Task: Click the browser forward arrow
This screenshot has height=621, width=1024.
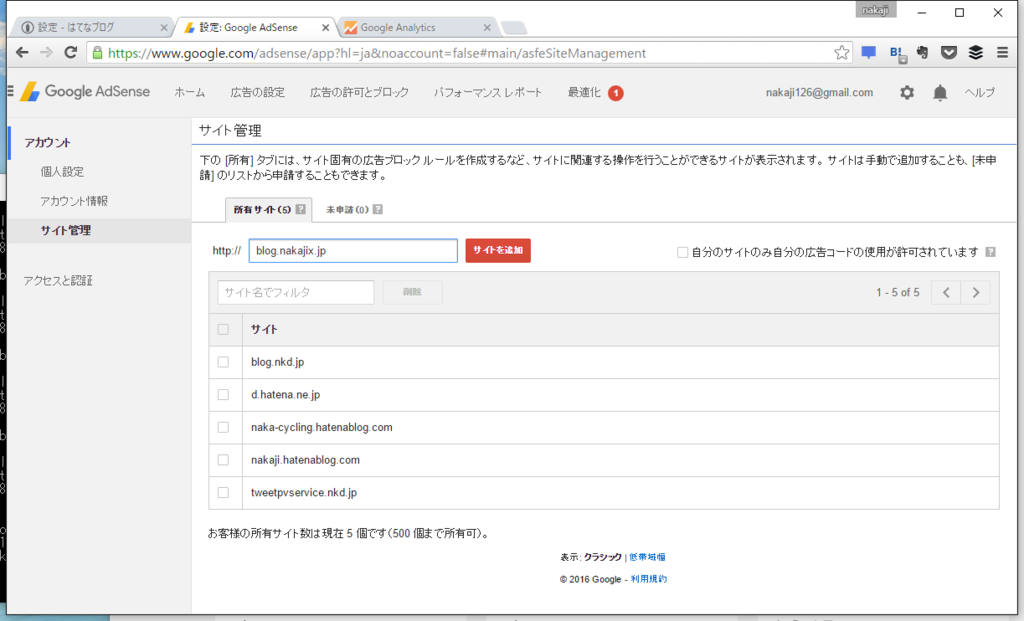Action: (x=46, y=53)
